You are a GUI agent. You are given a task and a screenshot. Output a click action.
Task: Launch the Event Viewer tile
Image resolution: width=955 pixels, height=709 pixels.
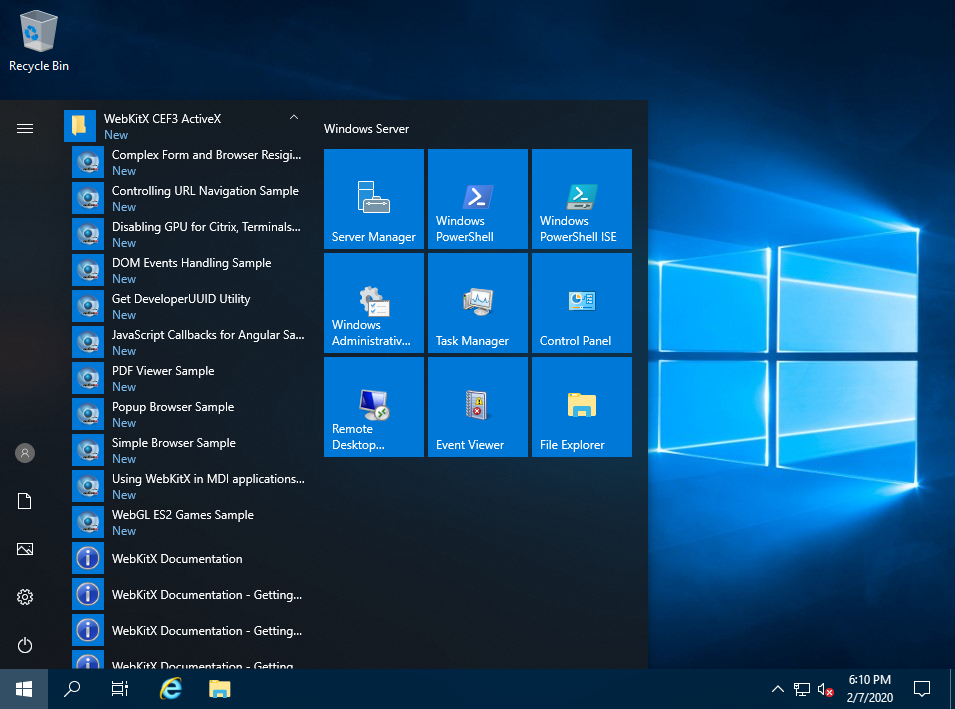click(x=478, y=407)
